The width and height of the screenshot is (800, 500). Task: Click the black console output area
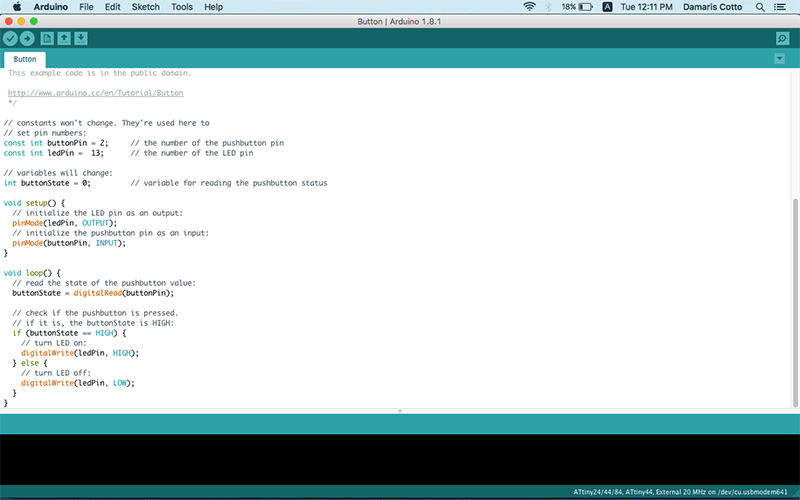[400, 460]
